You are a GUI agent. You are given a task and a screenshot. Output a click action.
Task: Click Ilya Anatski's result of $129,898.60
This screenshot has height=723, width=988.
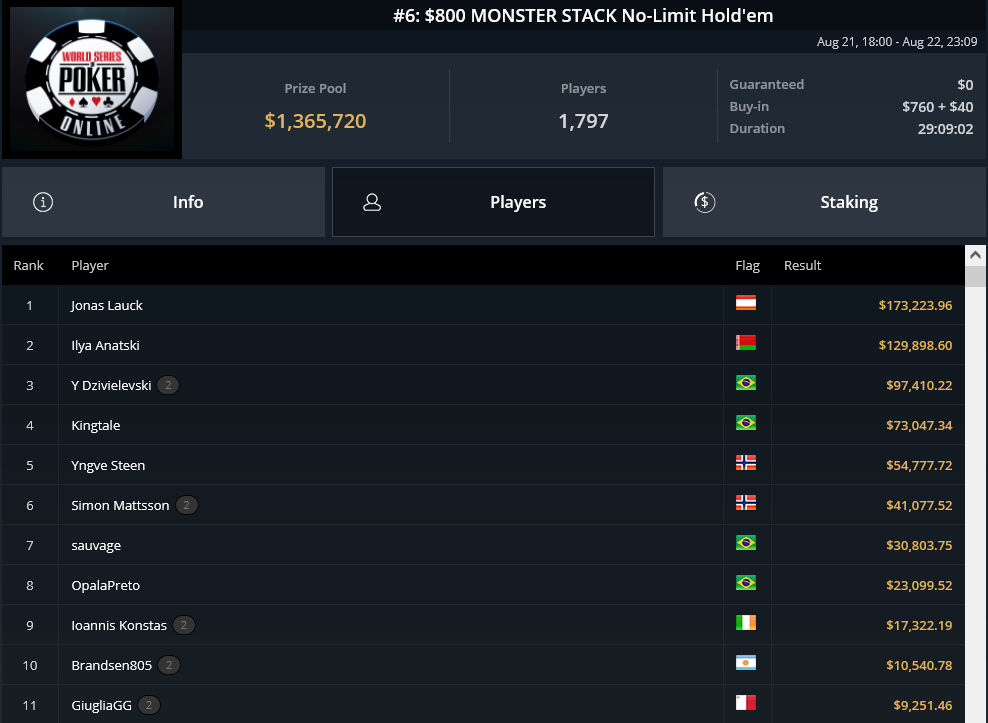pos(917,344)
